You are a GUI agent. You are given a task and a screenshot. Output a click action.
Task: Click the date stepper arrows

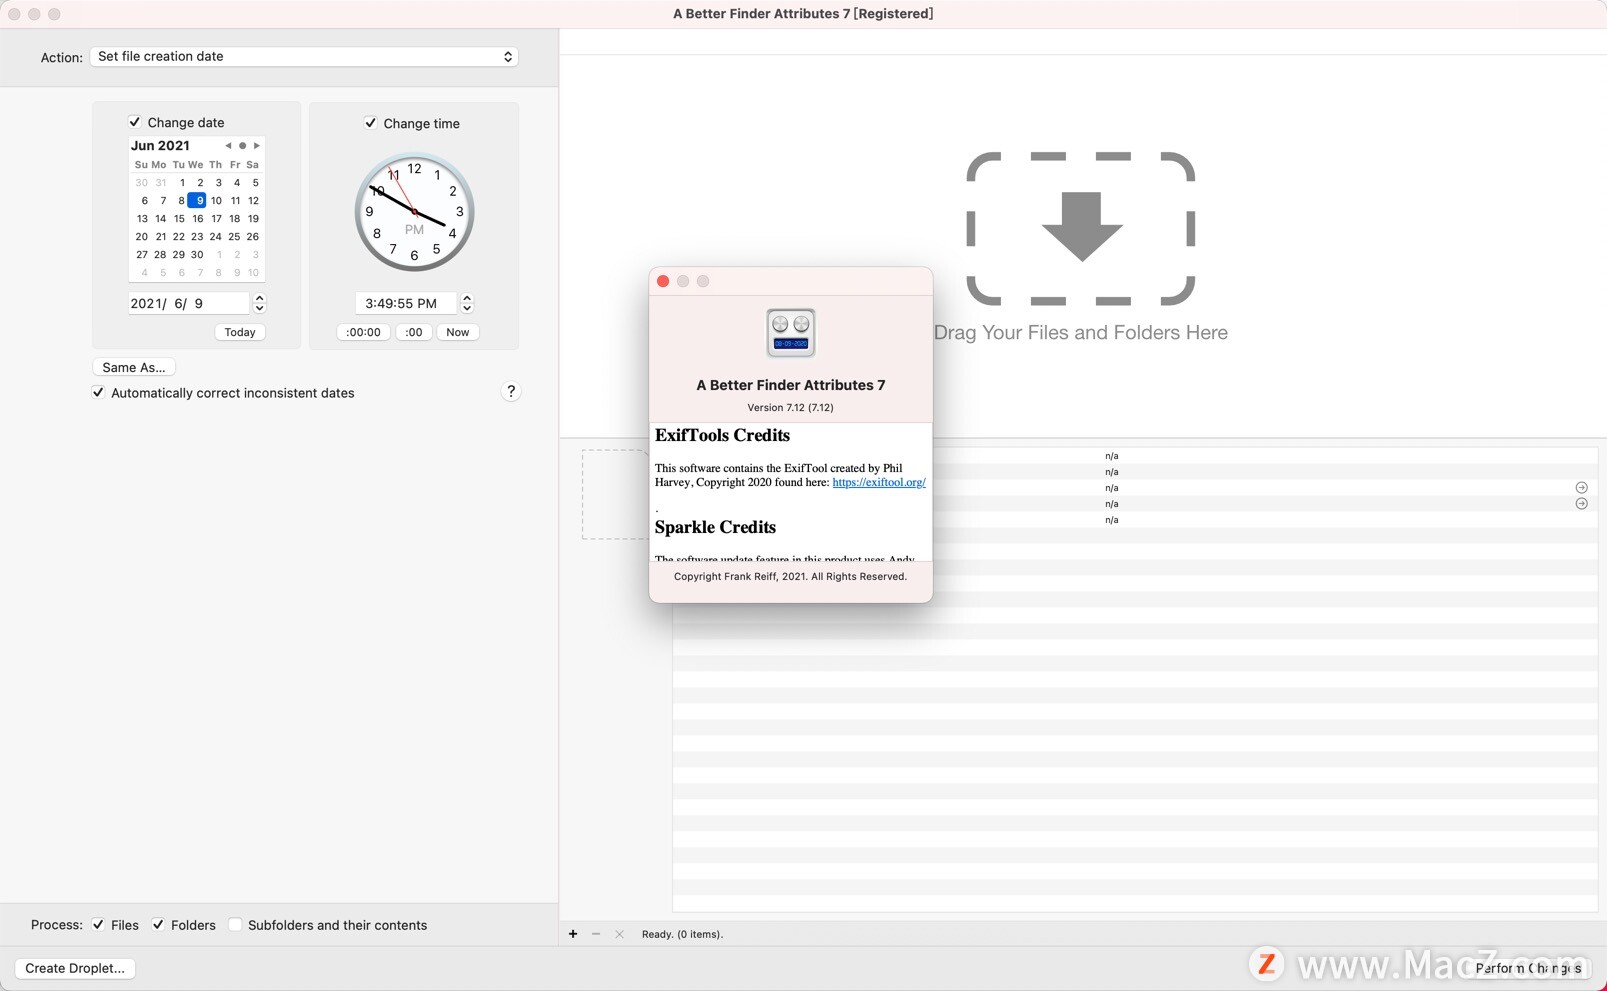tap(260, 303)
